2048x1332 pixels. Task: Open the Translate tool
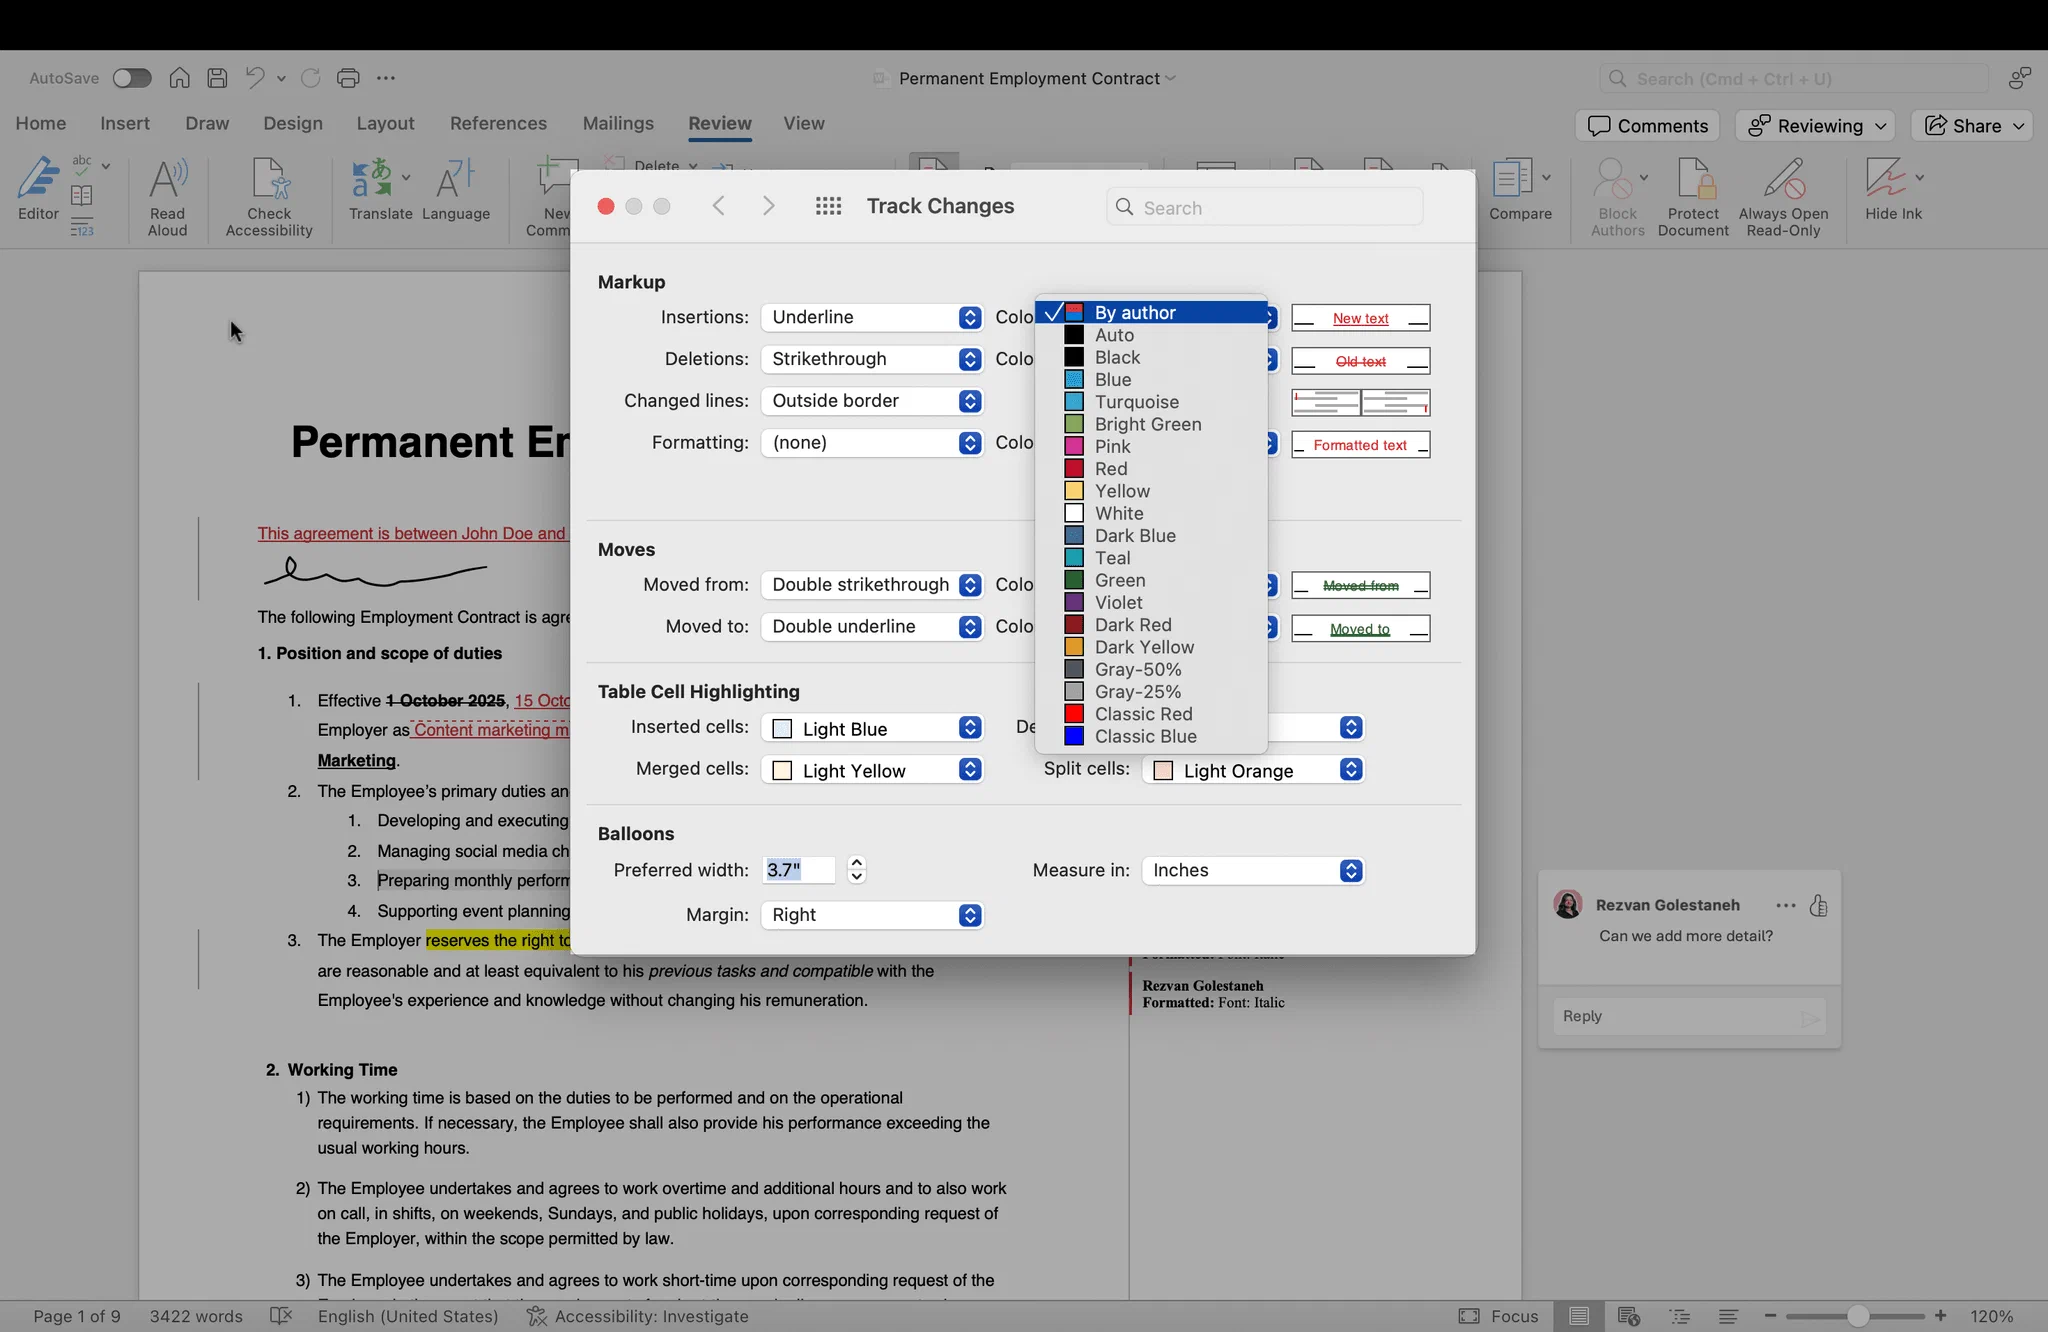pyautogui.click(x=380, y=188)
